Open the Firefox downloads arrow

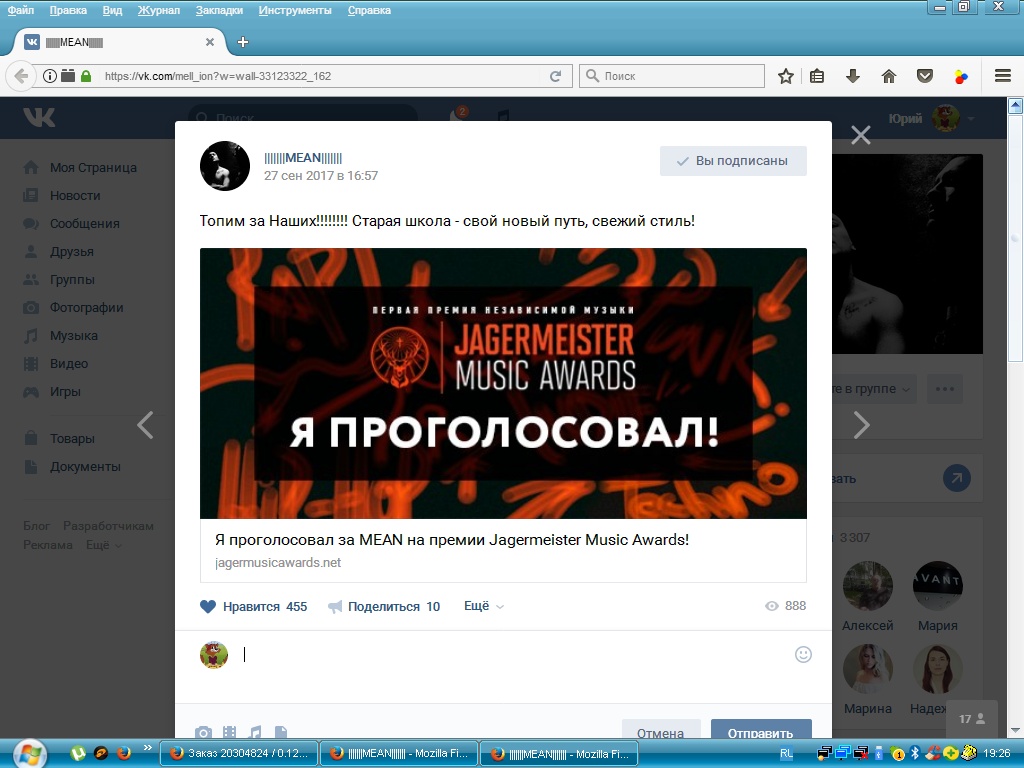[x=853, y=76]
